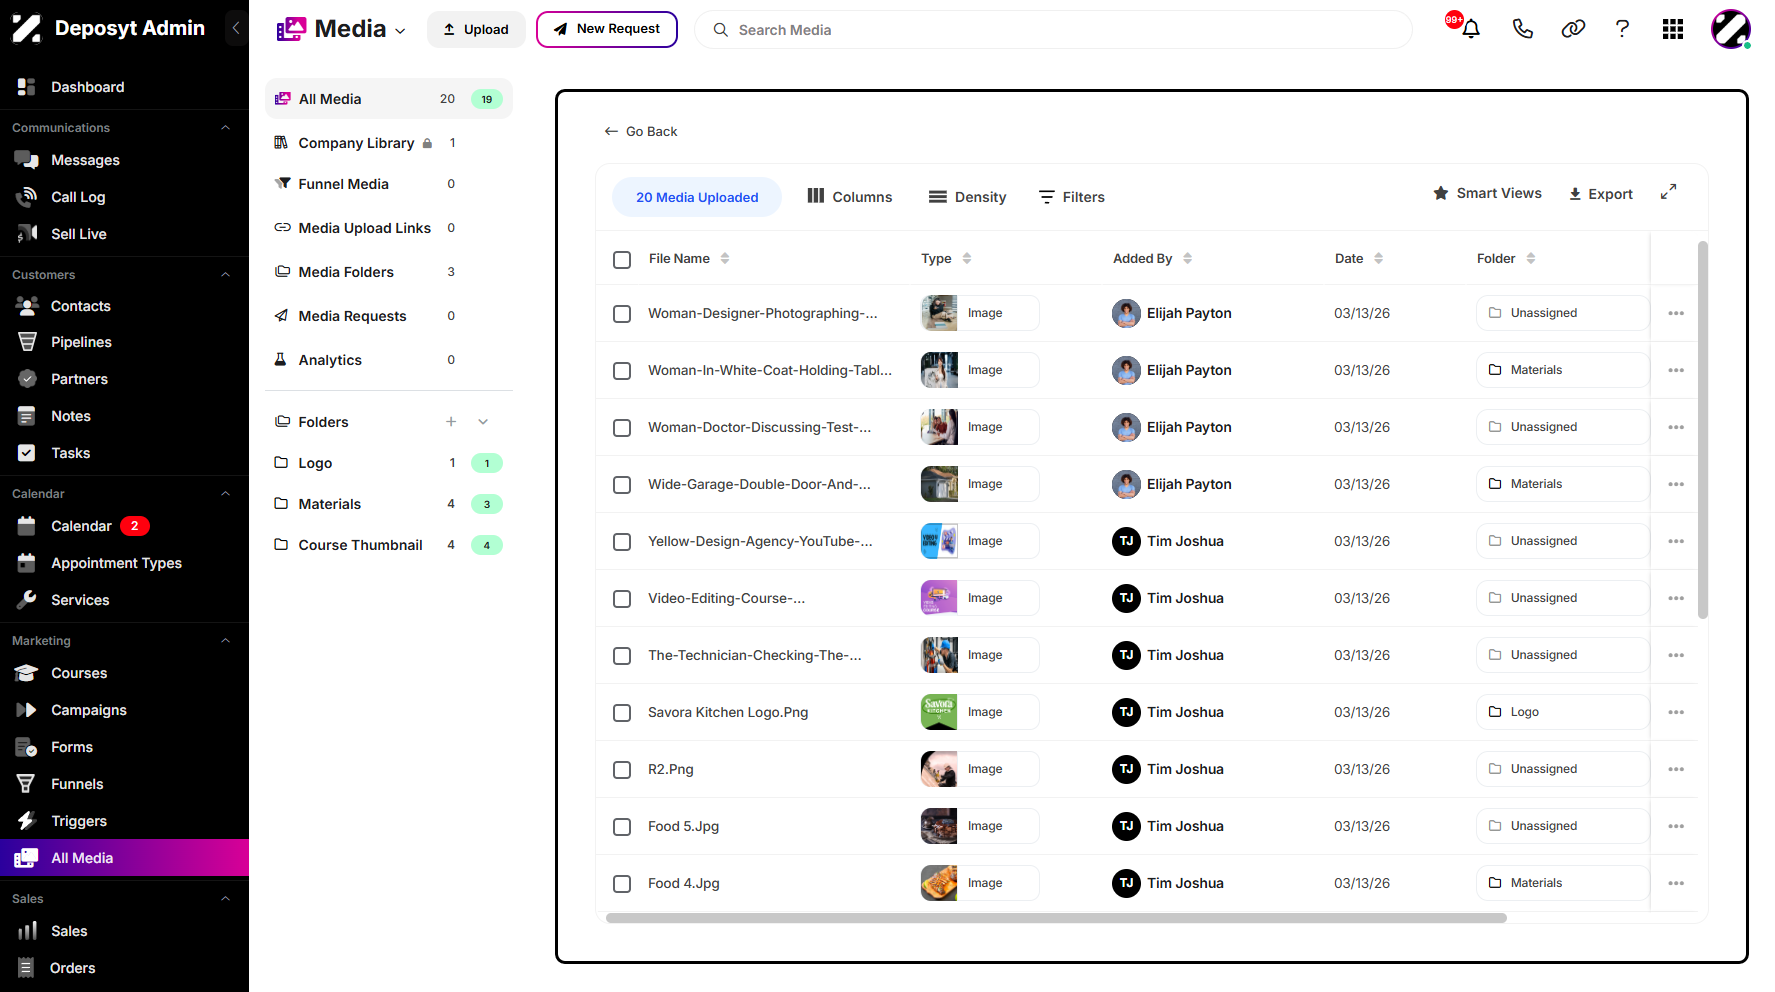Click the New Request button
Viewport: 1775px width, 992px height.
[x=607, y=29]
